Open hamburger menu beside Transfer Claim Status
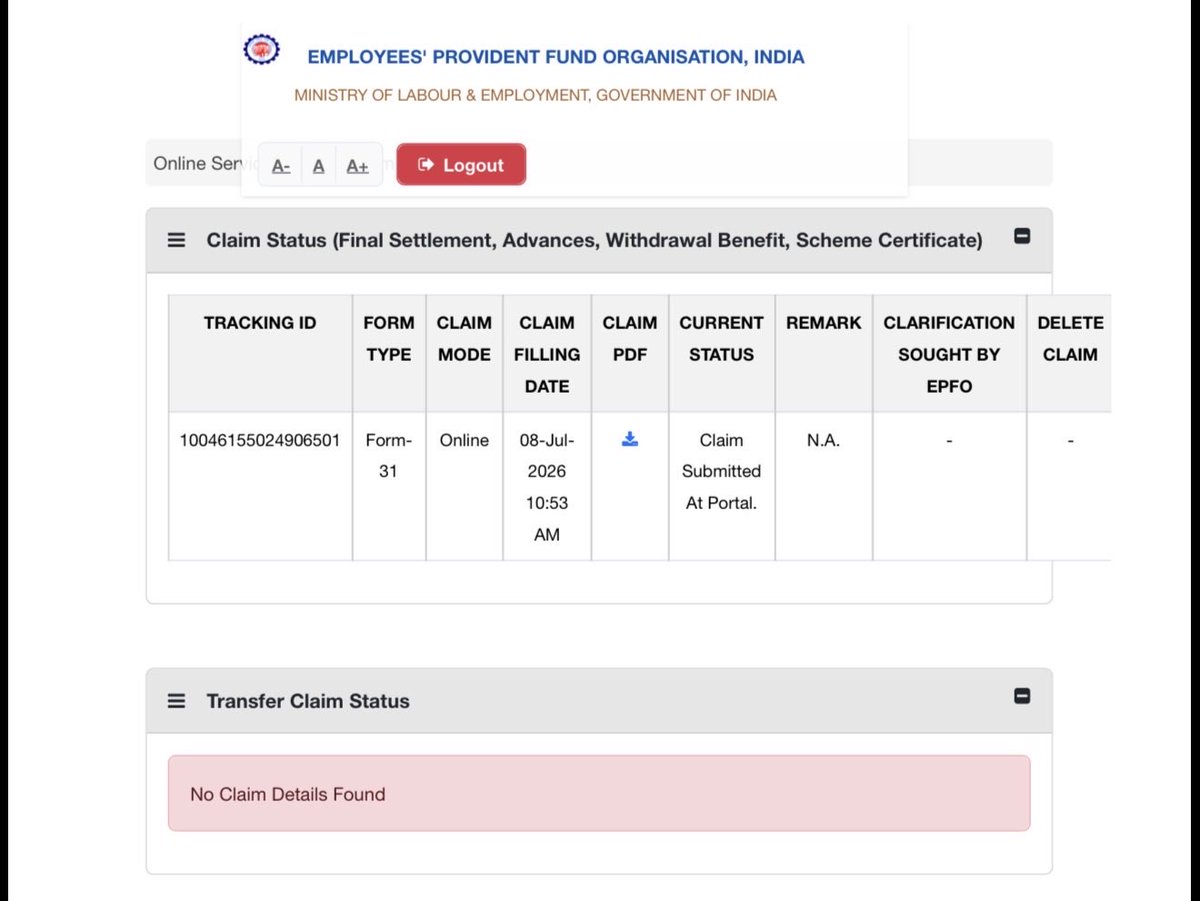 pos(177,701)
